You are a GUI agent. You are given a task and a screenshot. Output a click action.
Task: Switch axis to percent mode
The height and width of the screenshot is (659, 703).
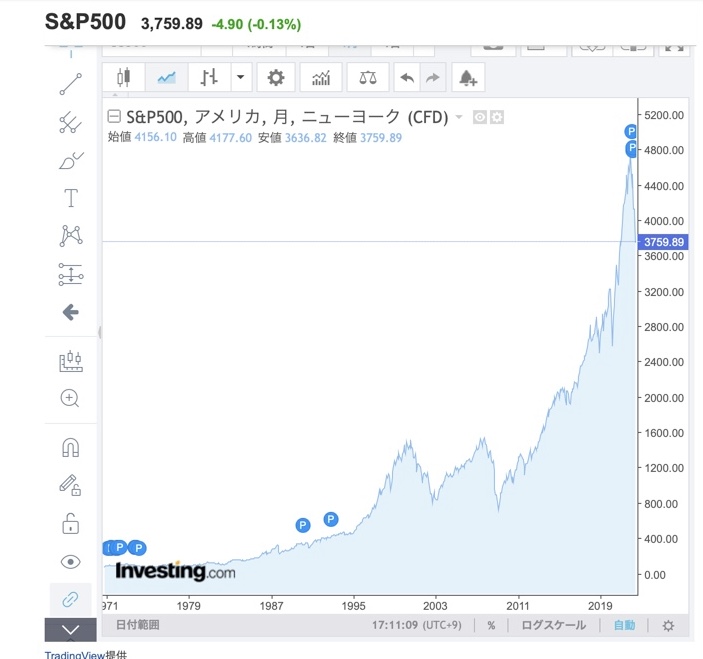(491, 625)
